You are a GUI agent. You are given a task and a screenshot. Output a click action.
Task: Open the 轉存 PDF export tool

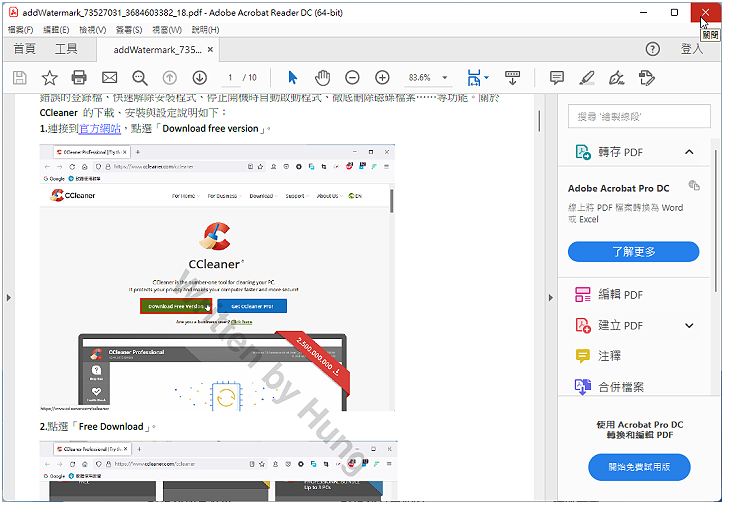[608, 152]
